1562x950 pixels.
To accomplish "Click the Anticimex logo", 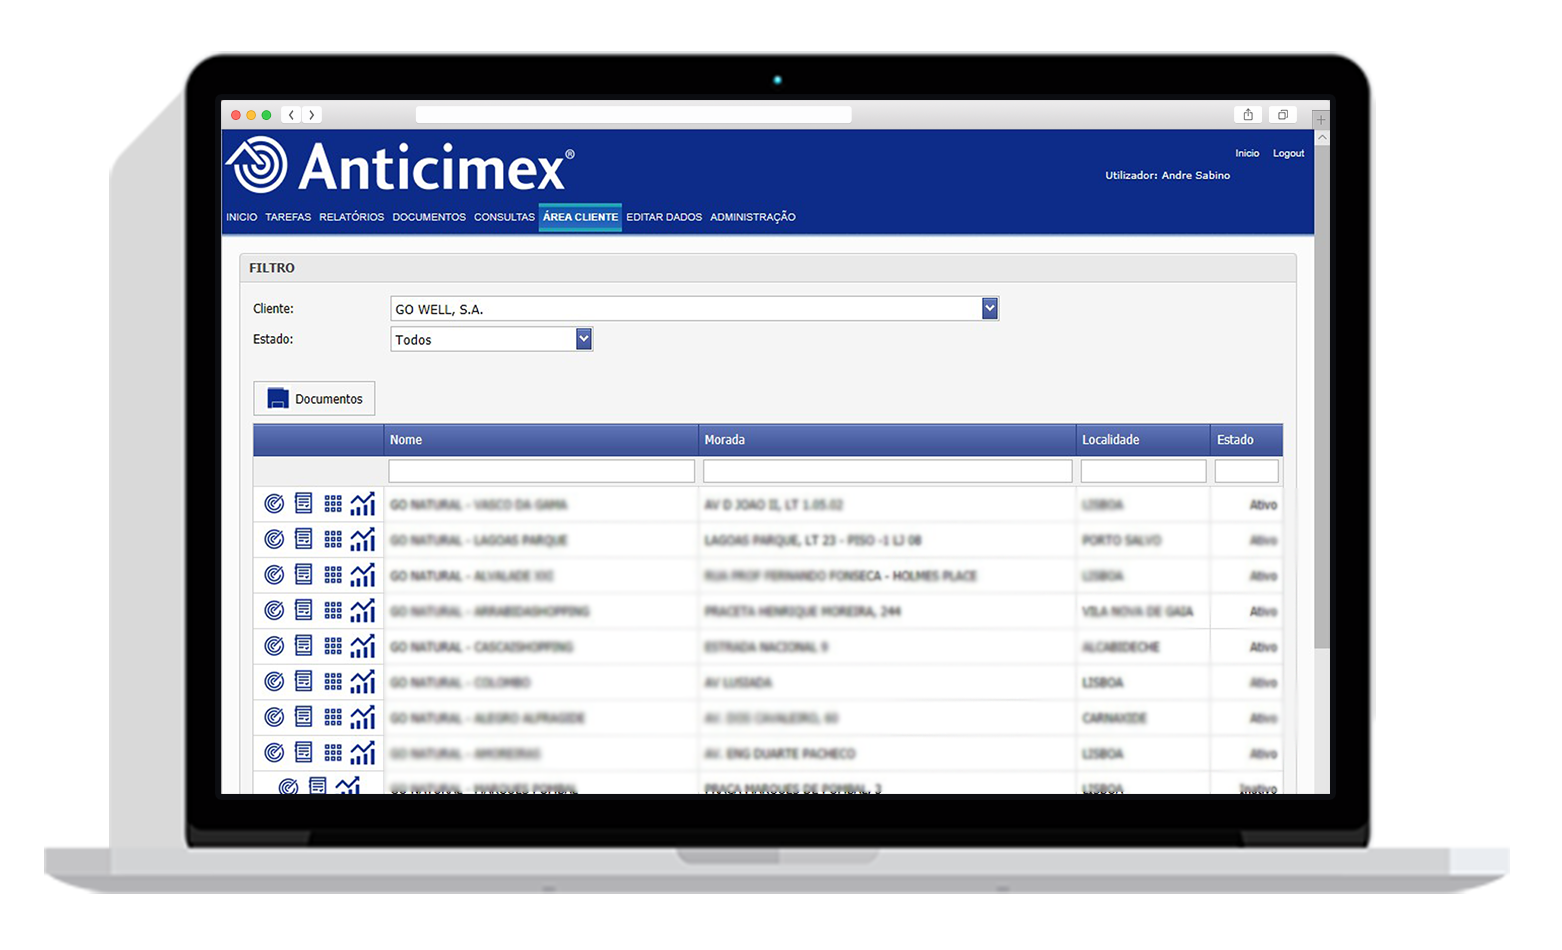I will click(x=400, y=165).
